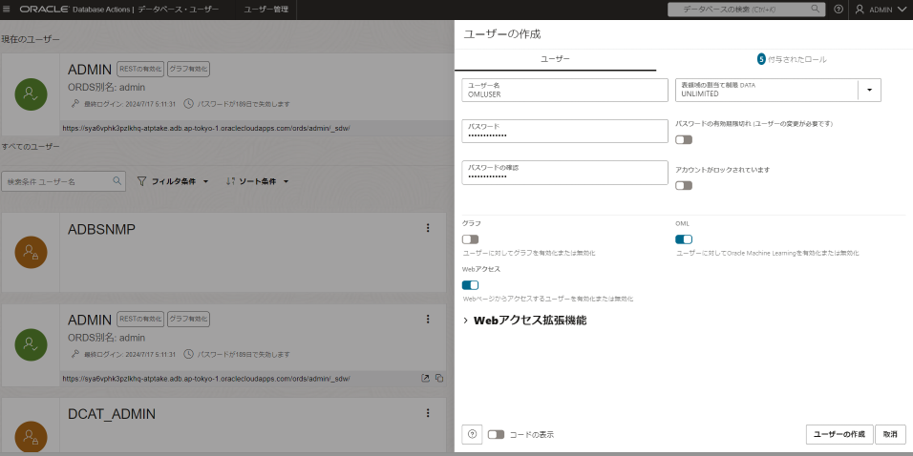Click the open-in-new-window icon by ADMIN URL

click(x=425, y=378)
